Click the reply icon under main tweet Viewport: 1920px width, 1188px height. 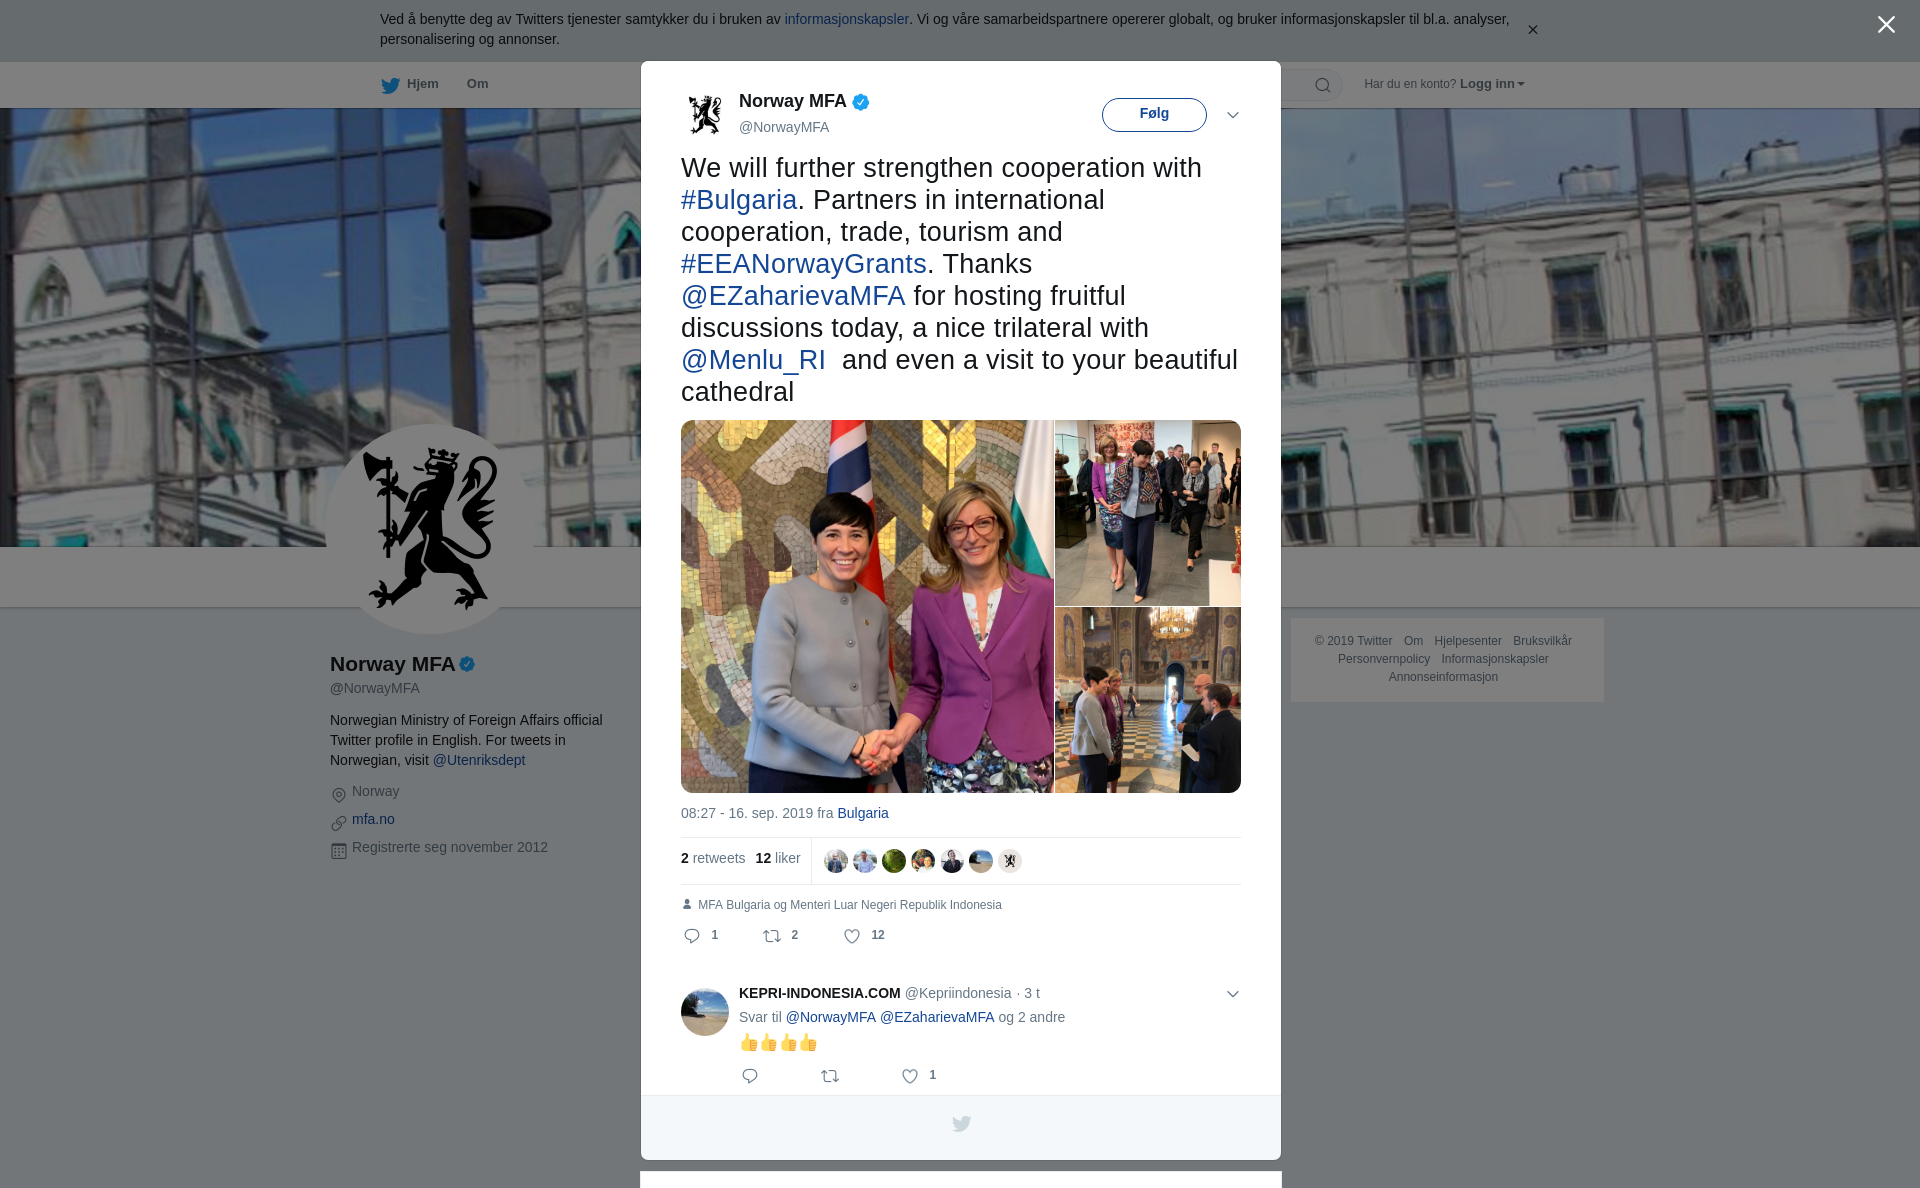coord(692,936)
